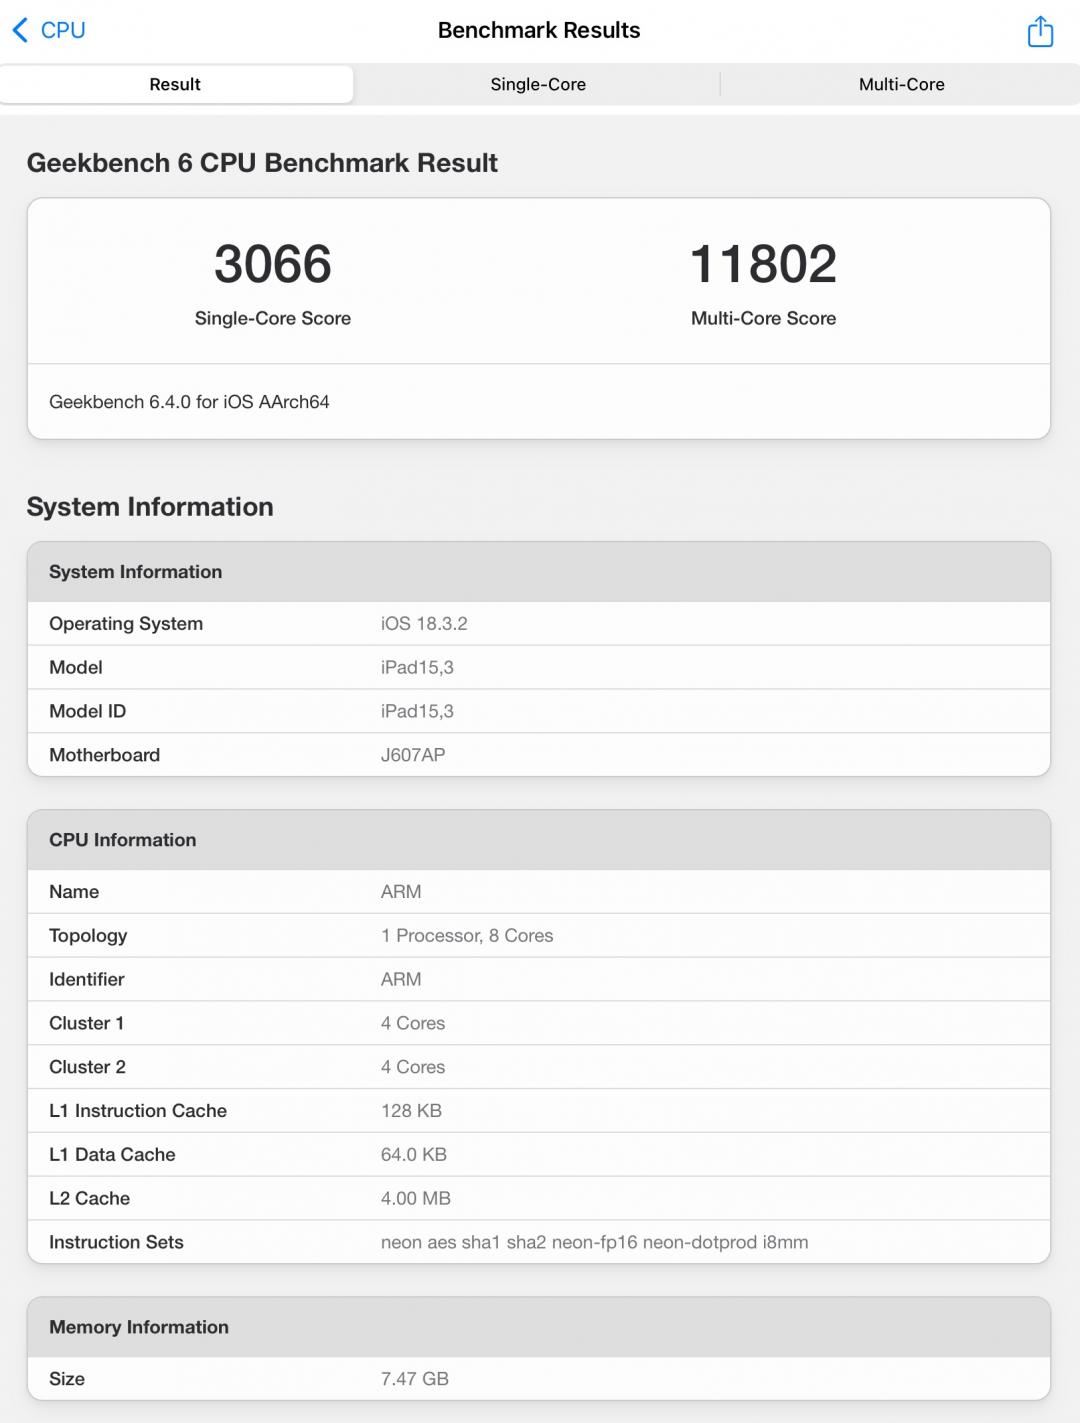Viewport: 1080px width, 1423px height.
Task: Select the L1 Instruction Cache row
Action: pos(538,1110)
